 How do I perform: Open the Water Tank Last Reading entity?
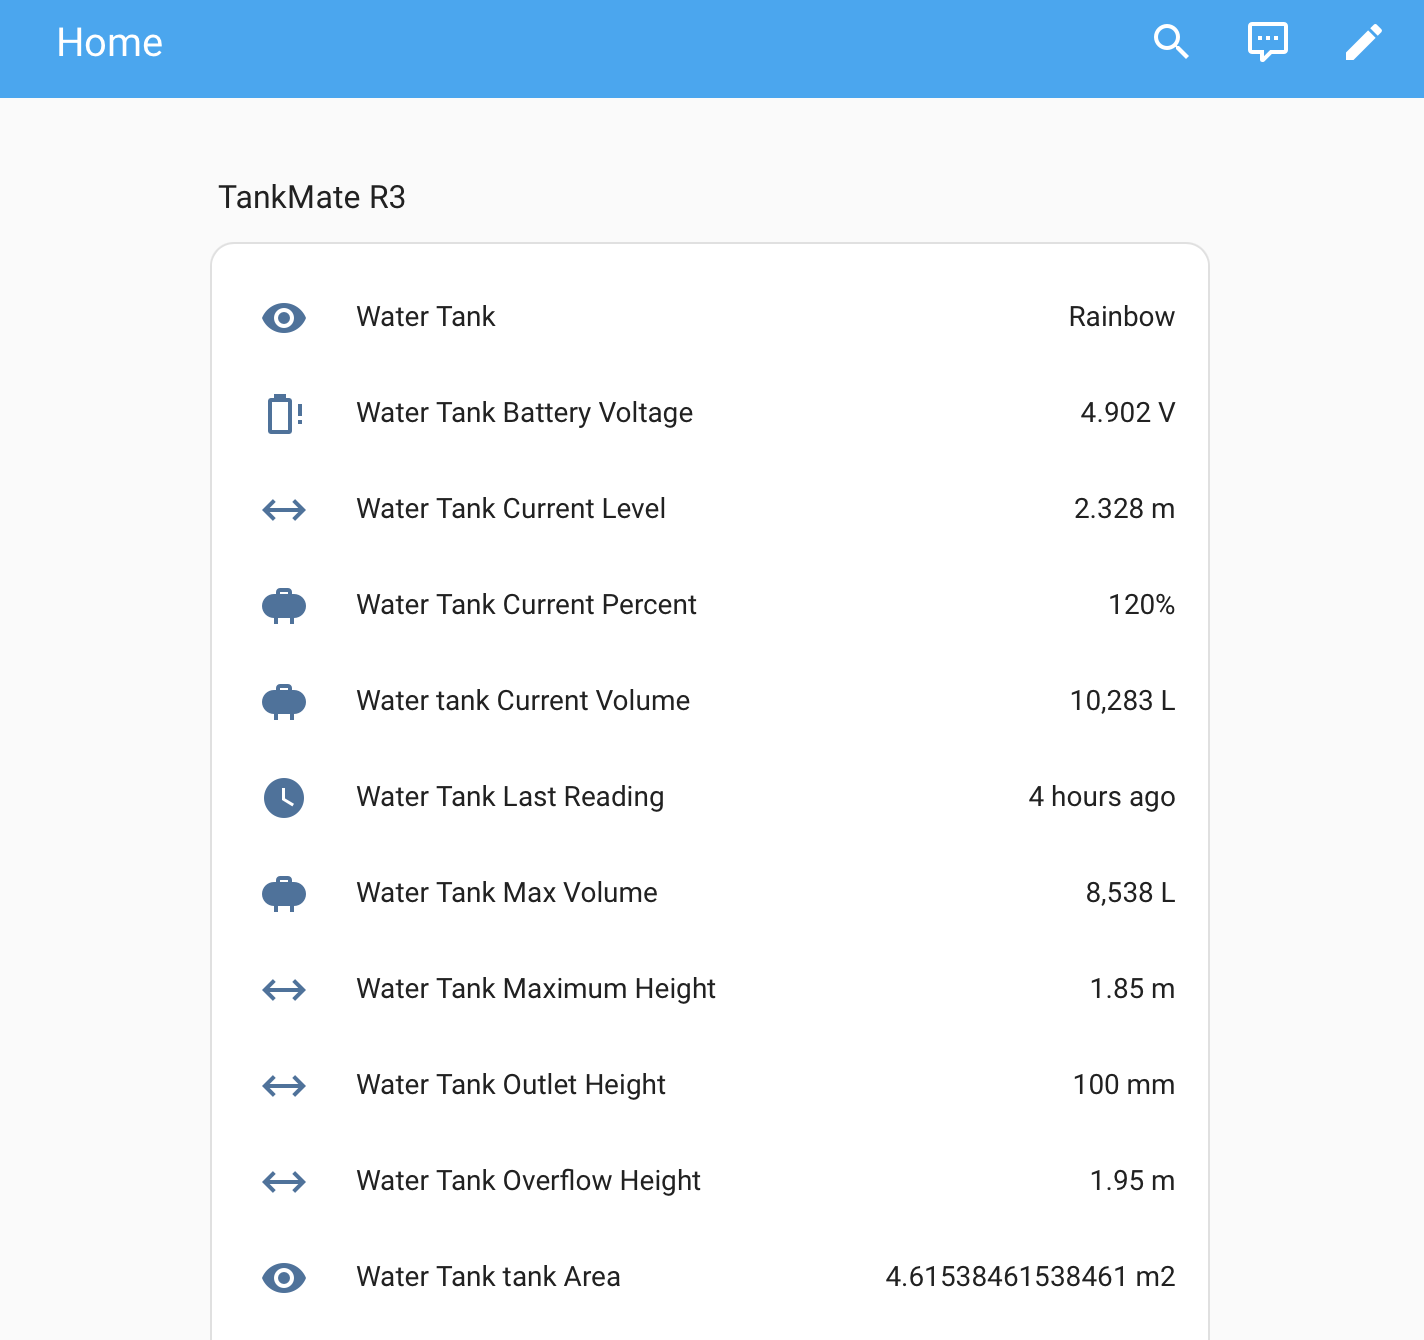coord(510,797)
